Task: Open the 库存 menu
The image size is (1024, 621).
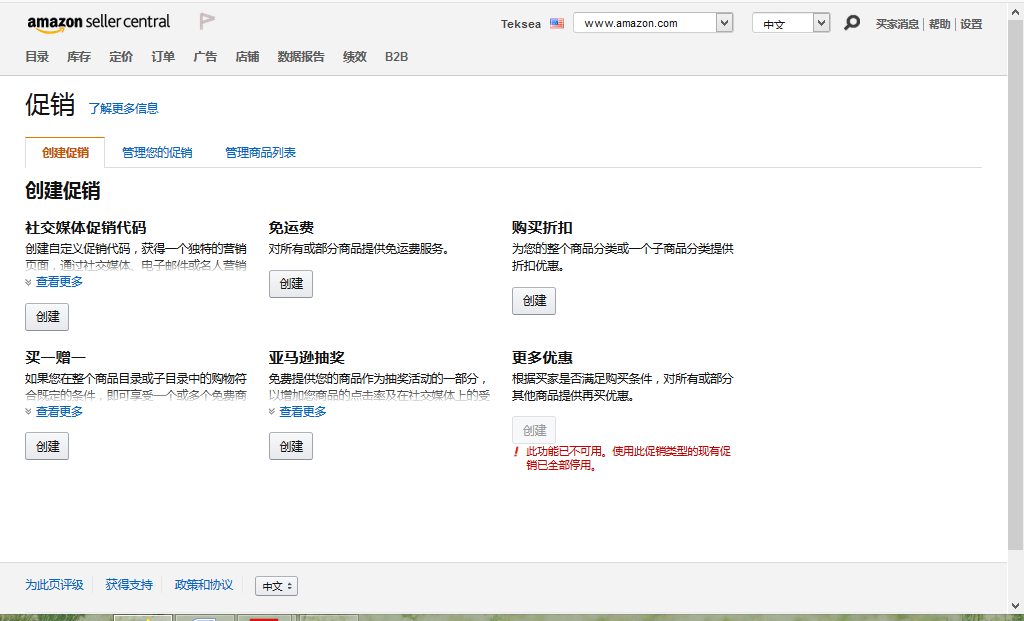Action: click(x=79, y=57)
